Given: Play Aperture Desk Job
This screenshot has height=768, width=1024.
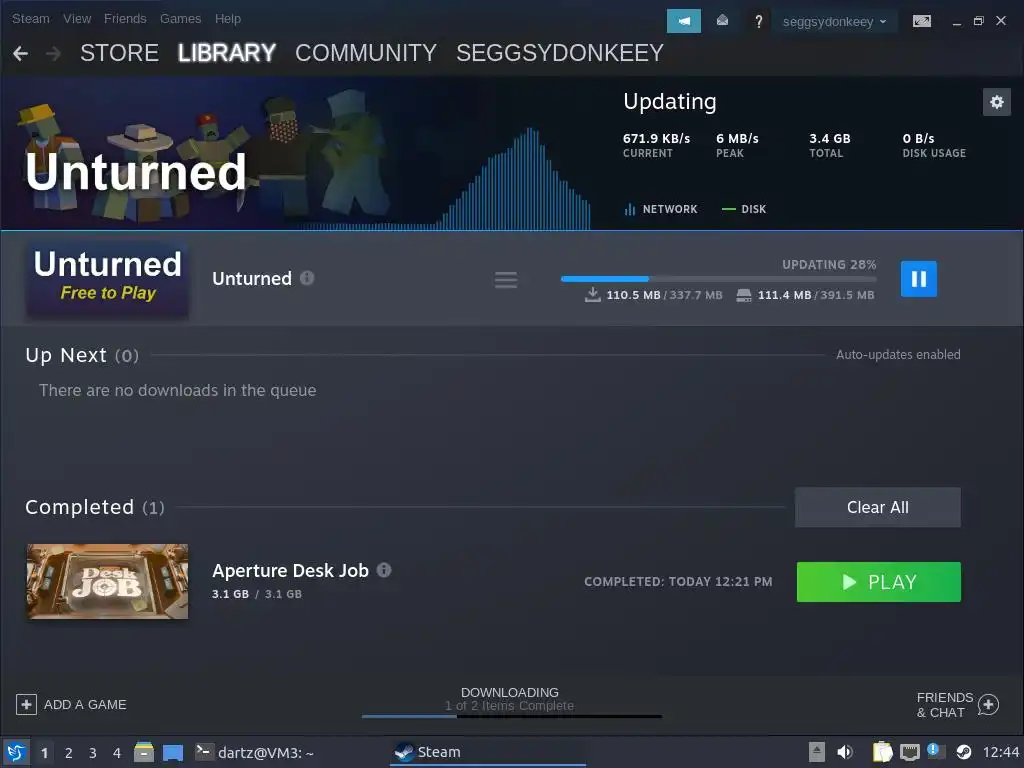Looking at the screenshot, I should coord(878,582).
